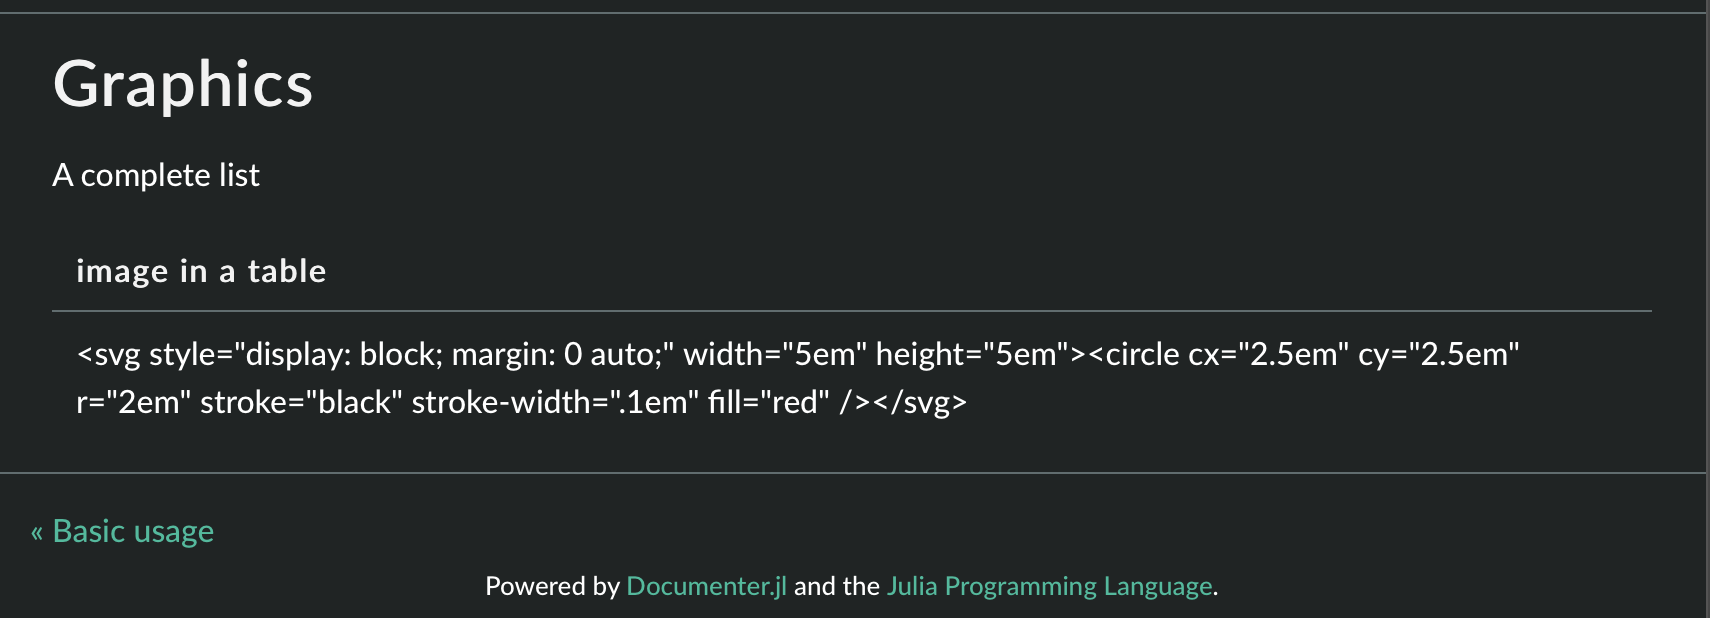This screenshot has height=618, width=1710.
Task: Click the Powered by footer text
Action: pyautogui.click(x=552, y=587)
